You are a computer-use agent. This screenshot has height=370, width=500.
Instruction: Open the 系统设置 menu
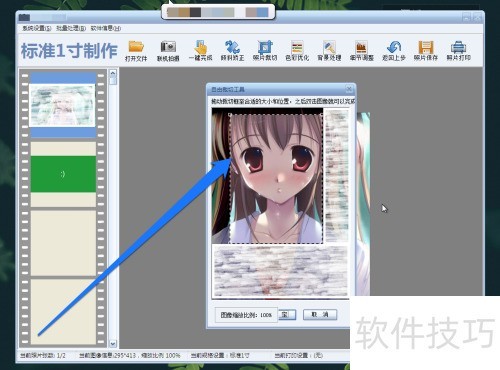37,28
